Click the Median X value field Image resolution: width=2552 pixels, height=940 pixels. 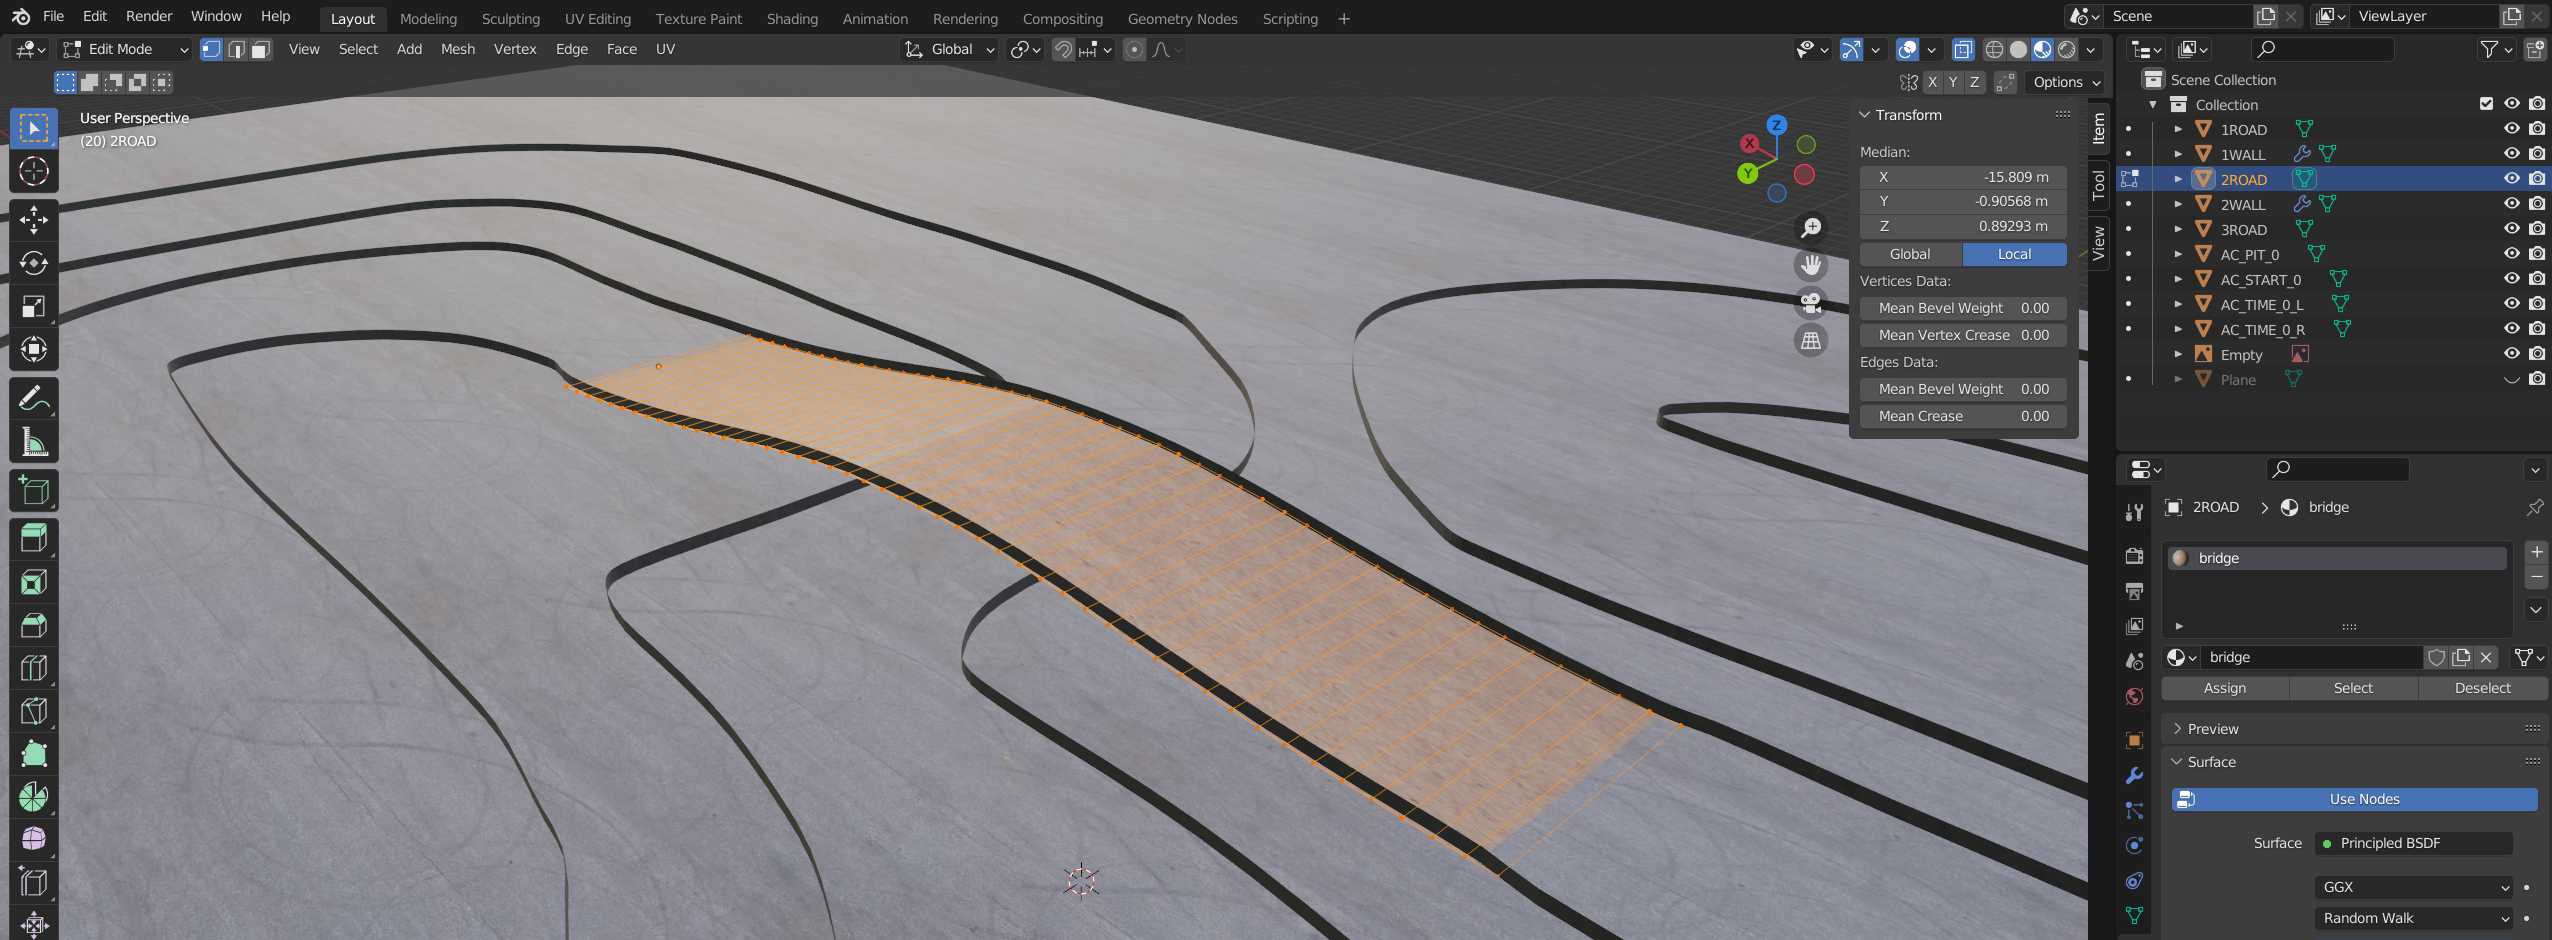pyautogui.click(x=1963, y=177)
